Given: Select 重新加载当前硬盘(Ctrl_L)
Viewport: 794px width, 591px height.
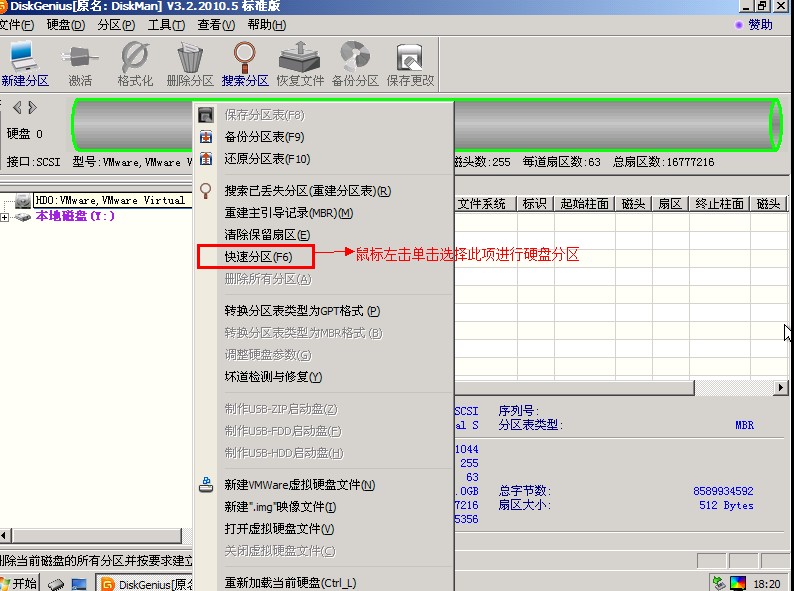Looking at the screenshot, I should pos(324,583).
